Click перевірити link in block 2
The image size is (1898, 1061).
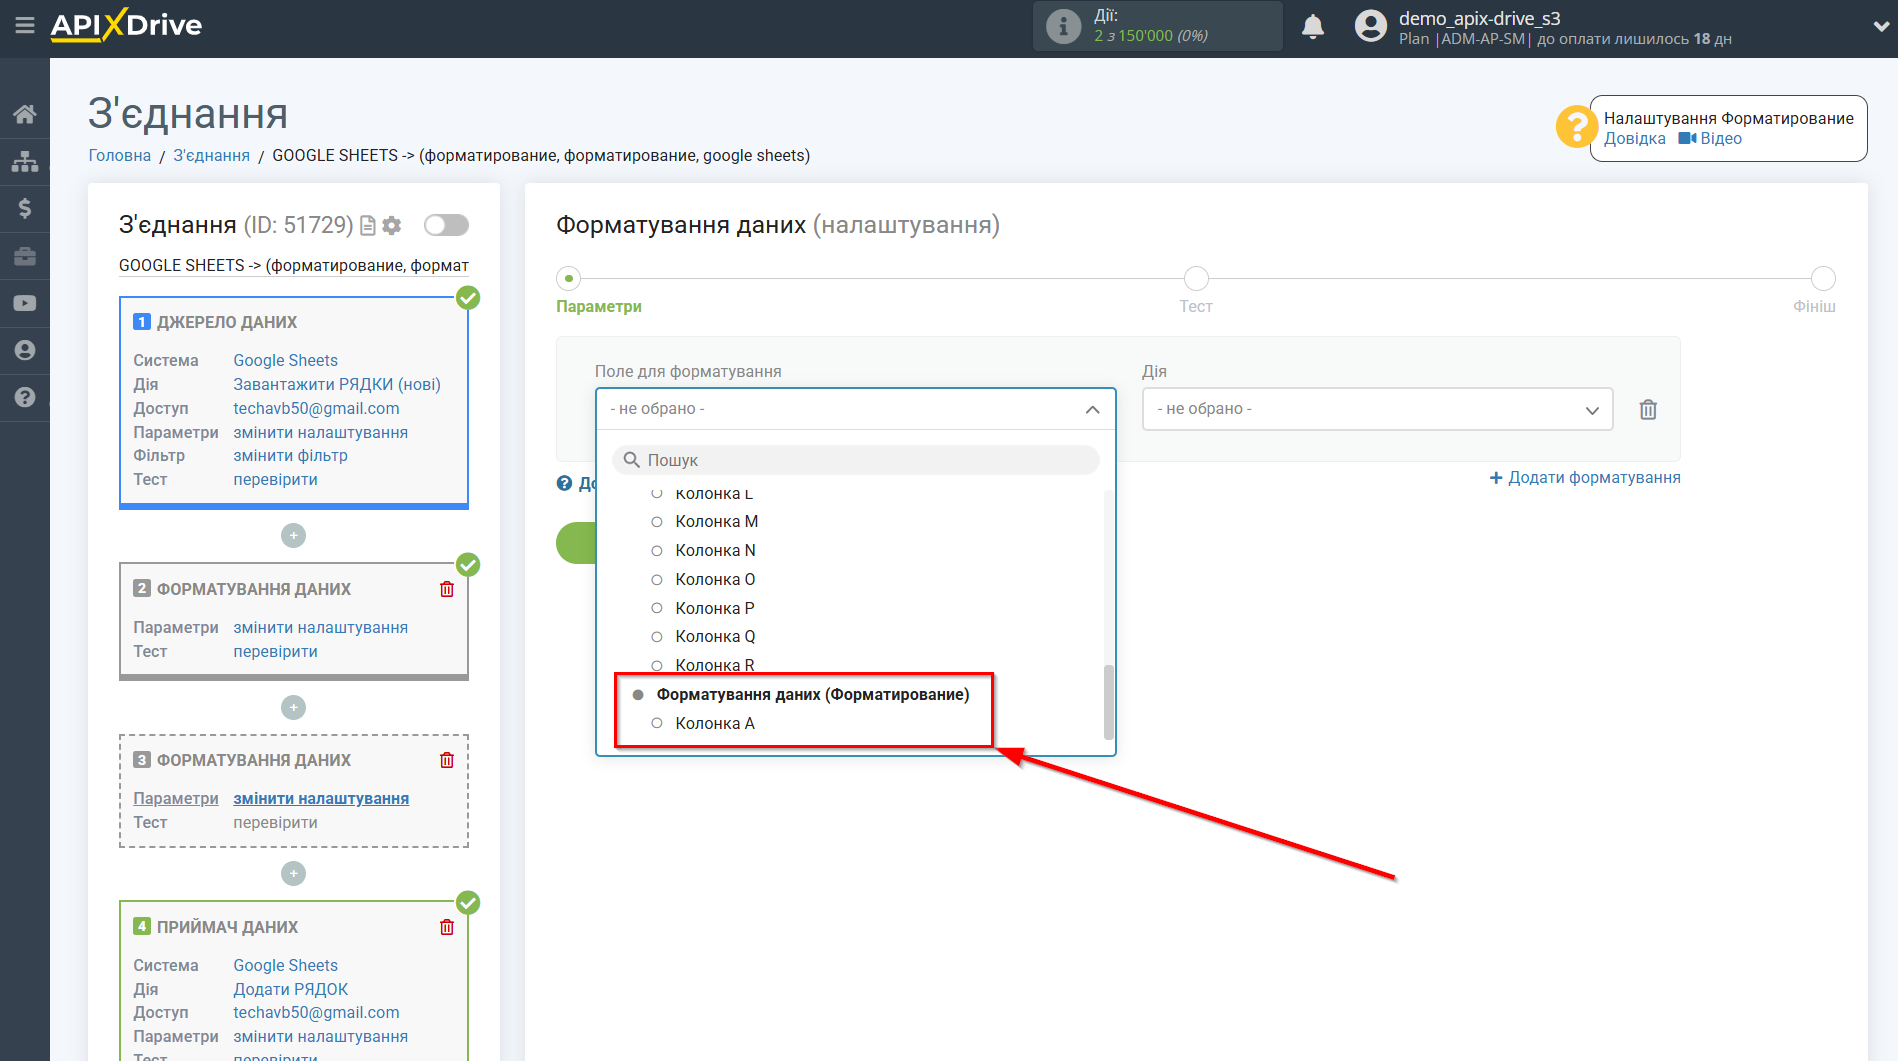tap(275, 651)
